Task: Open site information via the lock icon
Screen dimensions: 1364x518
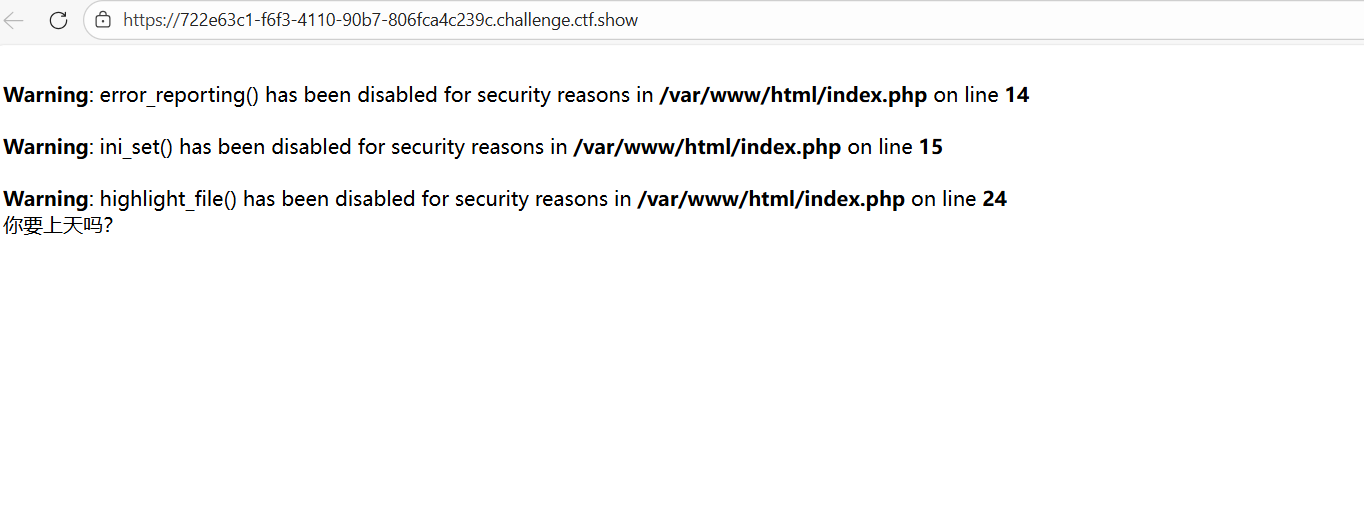Action: click(103, 20)
